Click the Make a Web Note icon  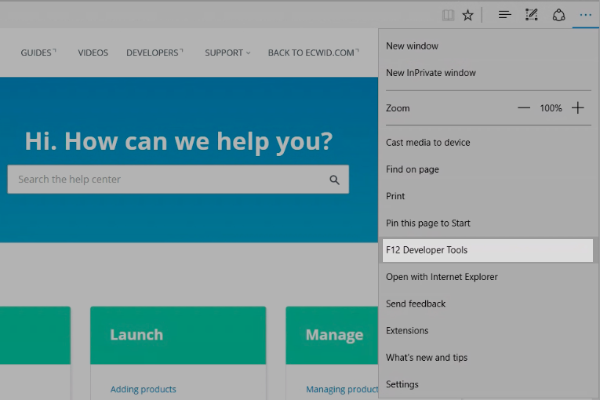pos(532,15)
